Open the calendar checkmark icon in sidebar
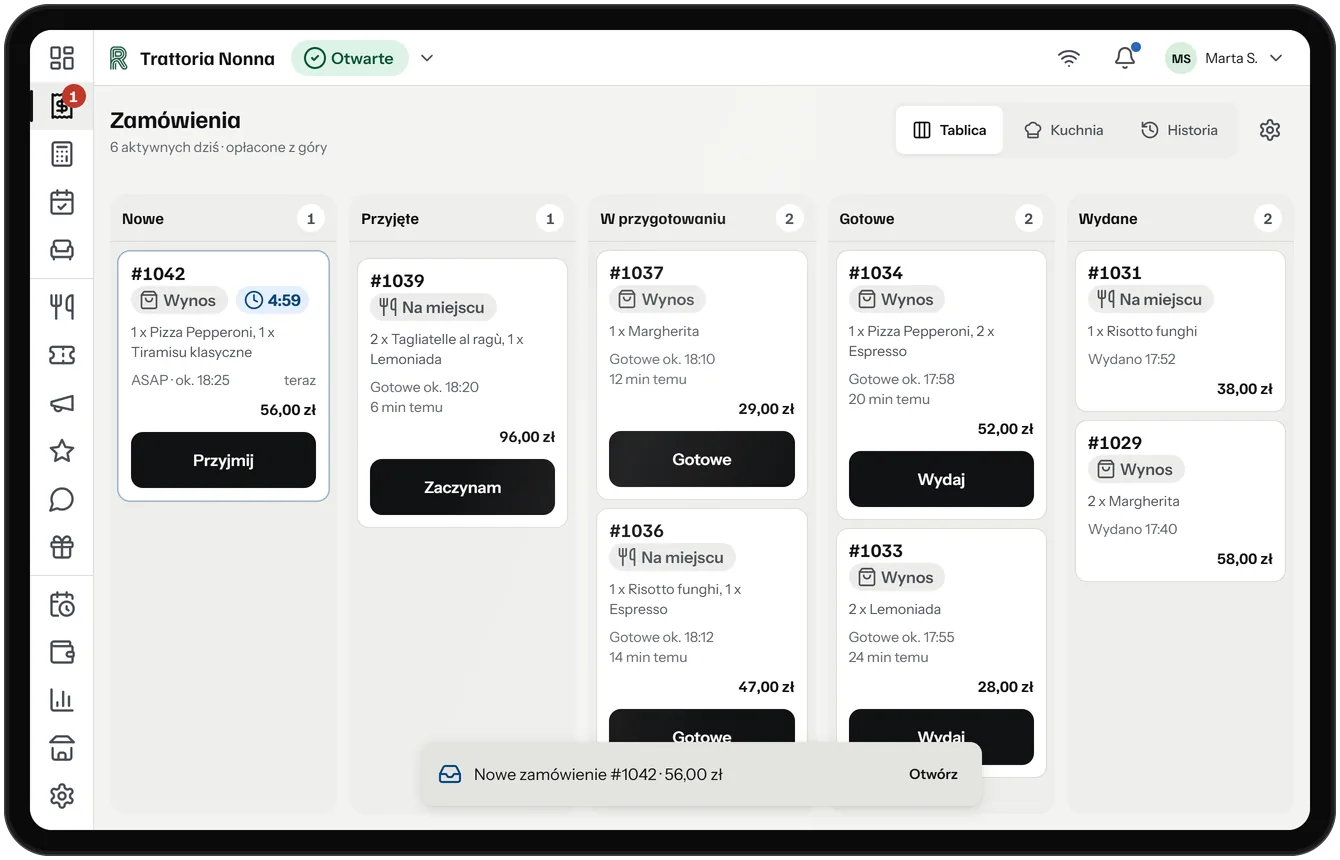Screen dimensions: 1340x860 click(x=62, y=202)
